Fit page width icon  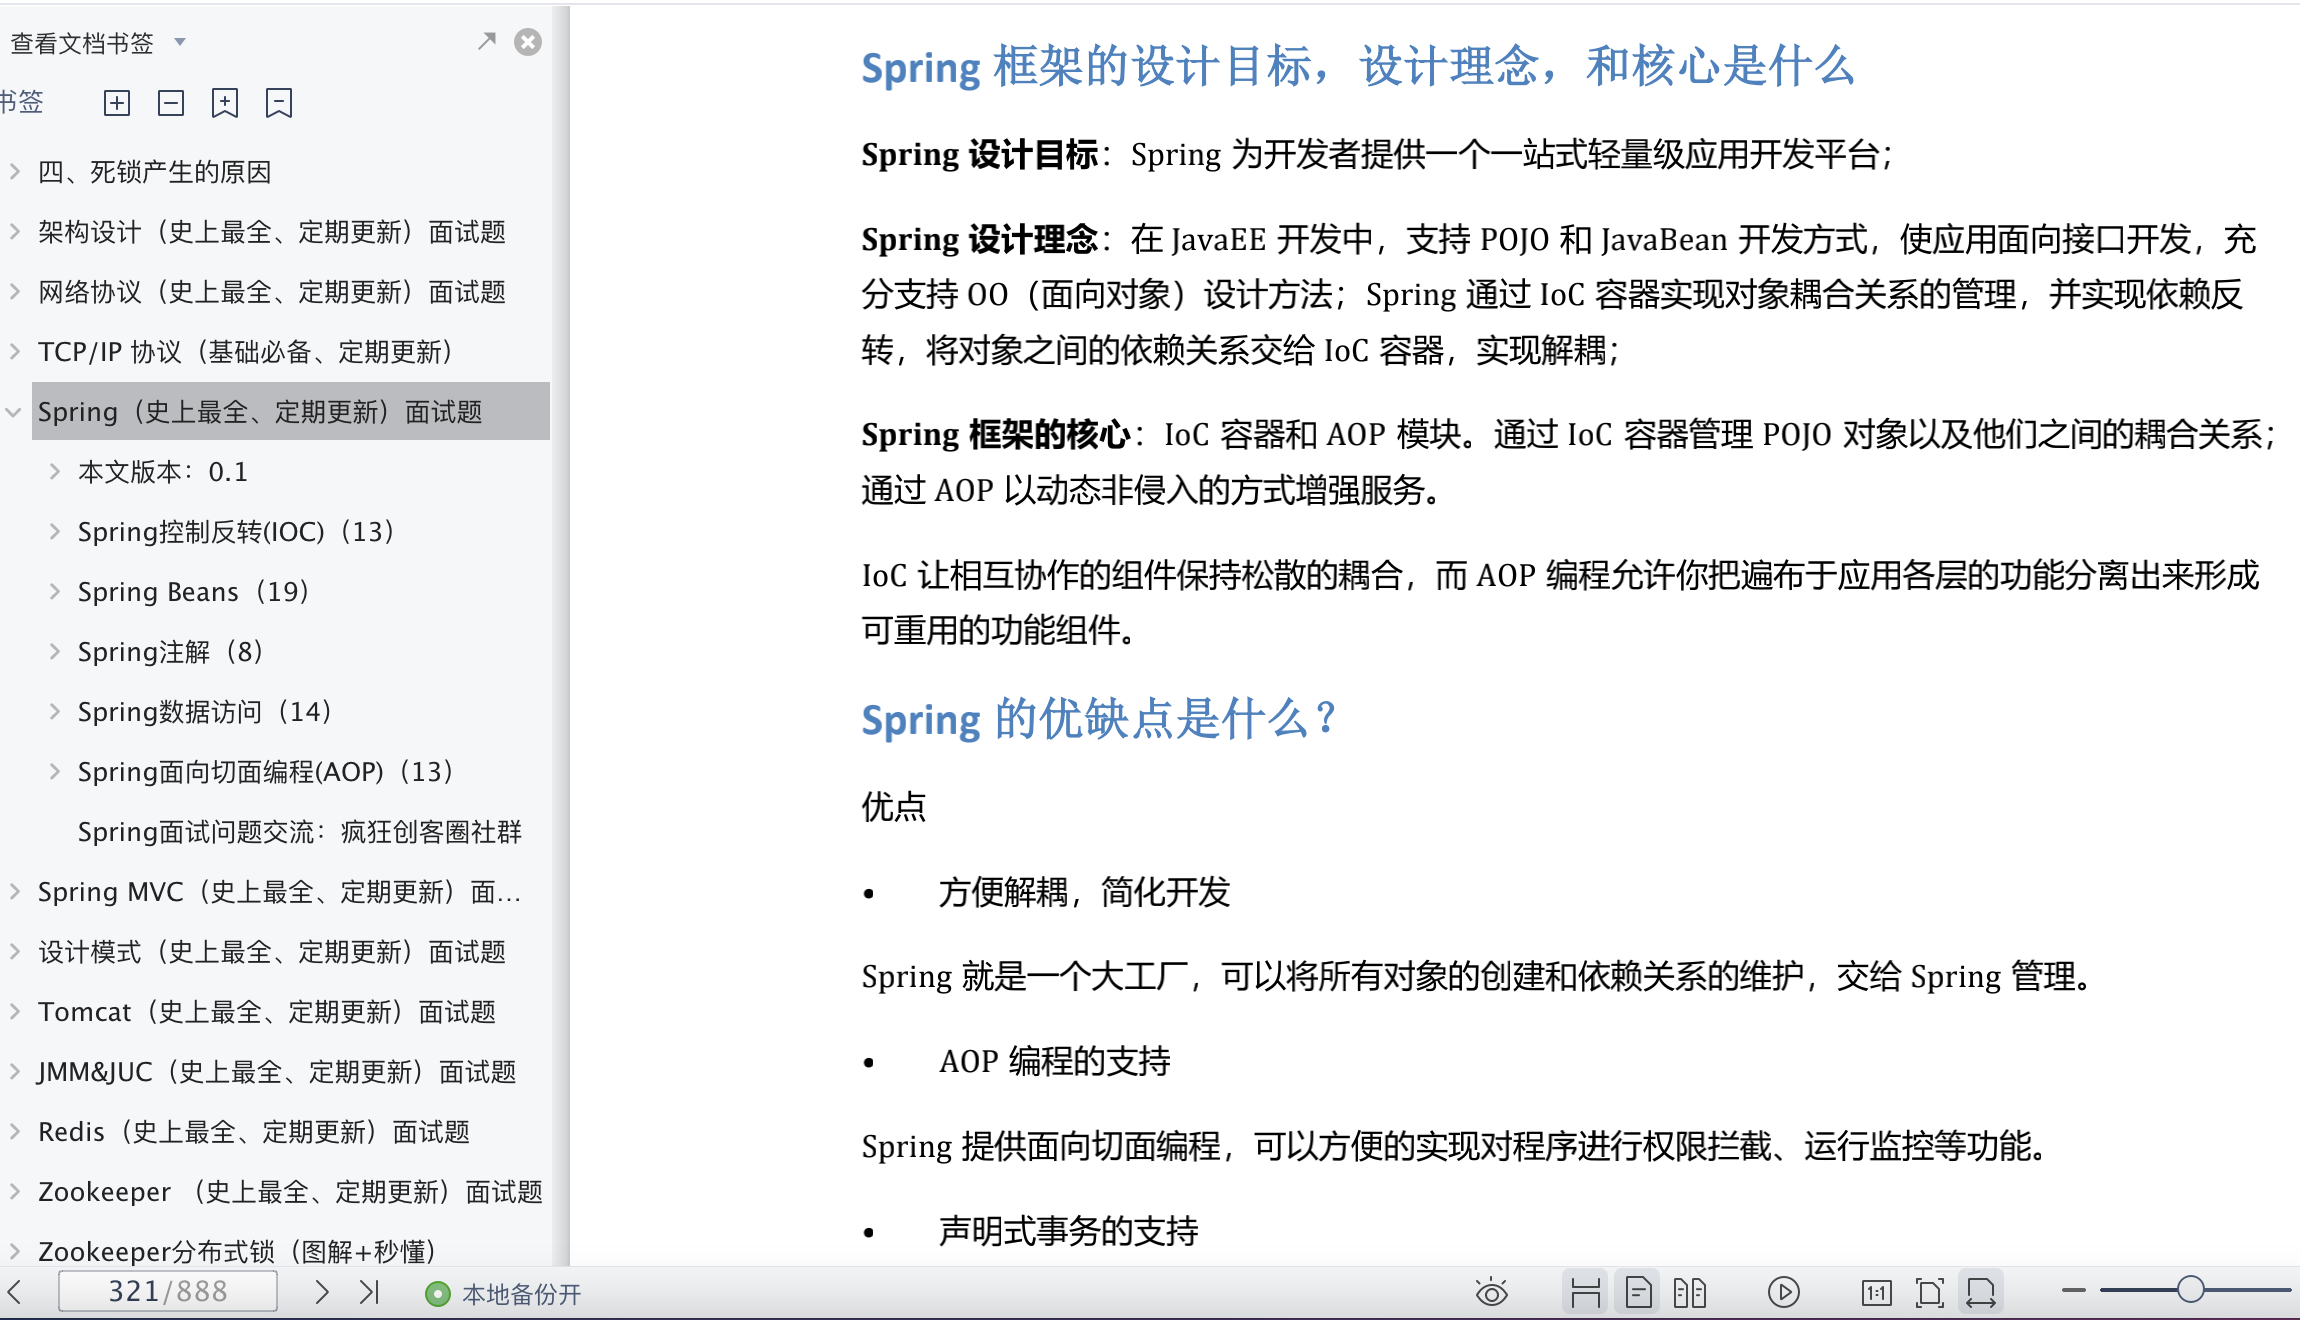1981,1292
